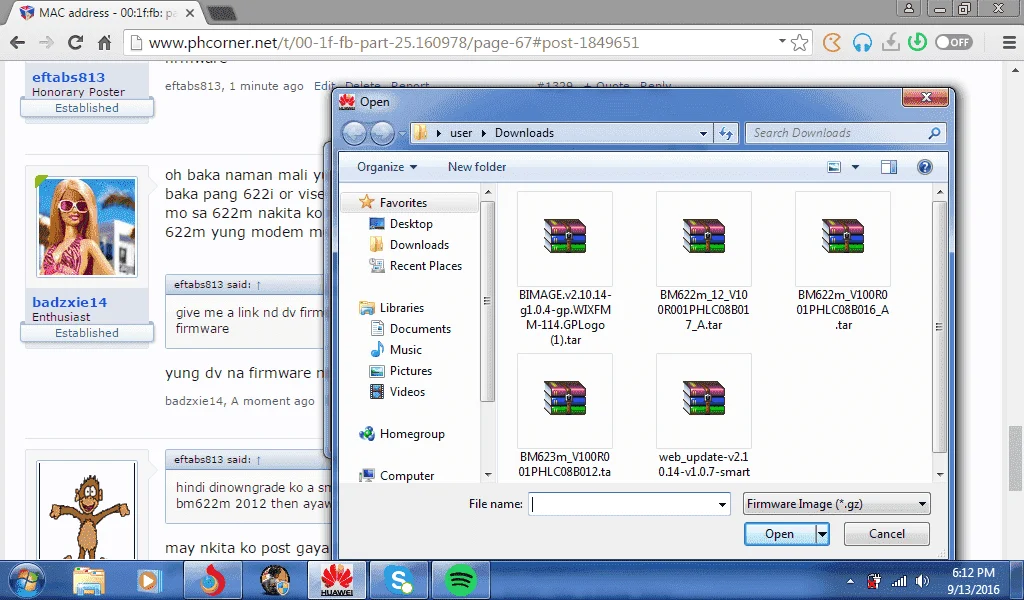Click the 'user' breadcrumb in path bar
The height and width of the screenshot is (600, 1024).
(x=461, y=133)
